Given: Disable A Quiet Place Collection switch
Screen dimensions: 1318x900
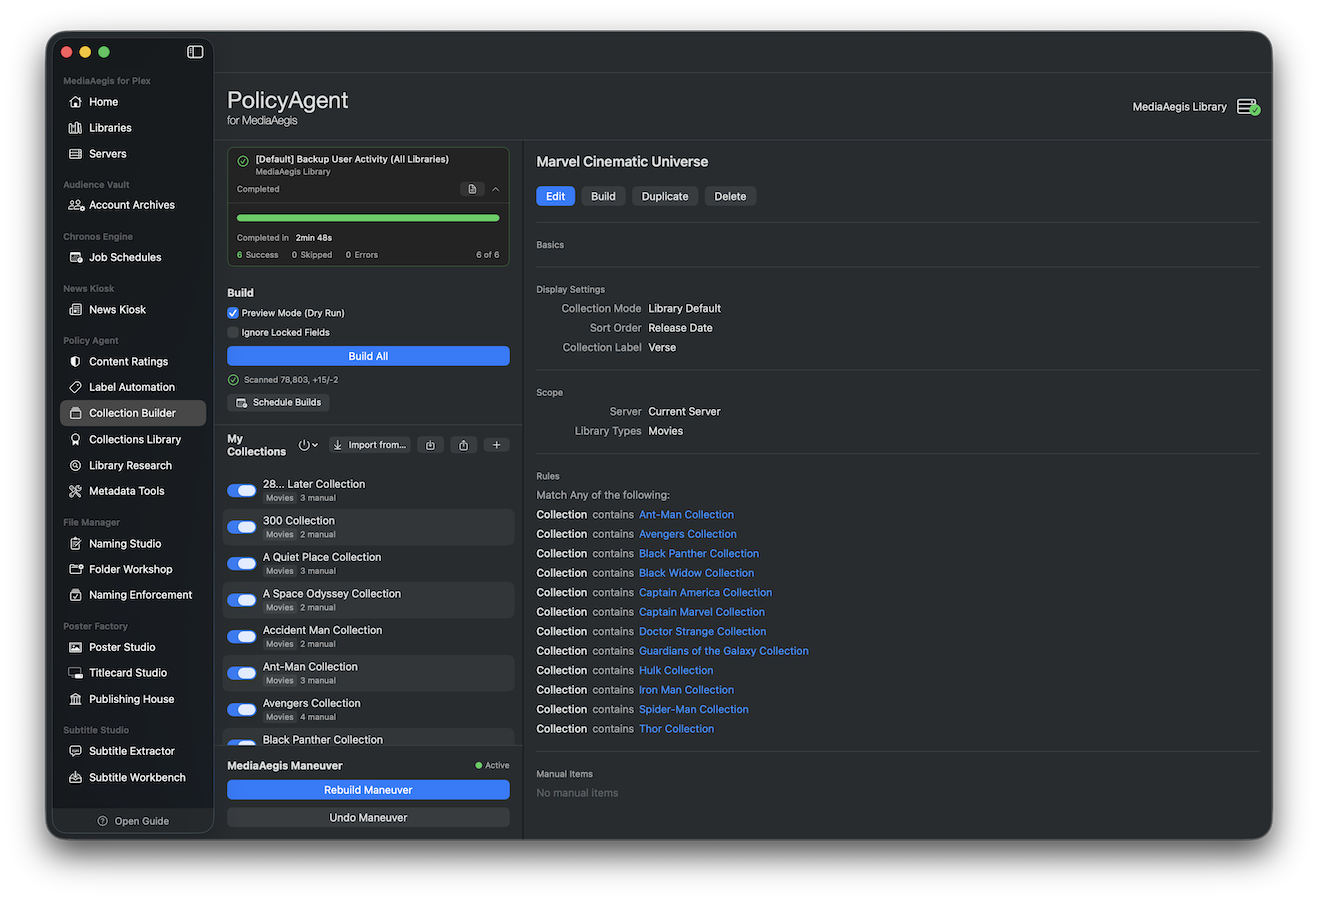Looking at the screenshot, I should click(x=242, y=564).
